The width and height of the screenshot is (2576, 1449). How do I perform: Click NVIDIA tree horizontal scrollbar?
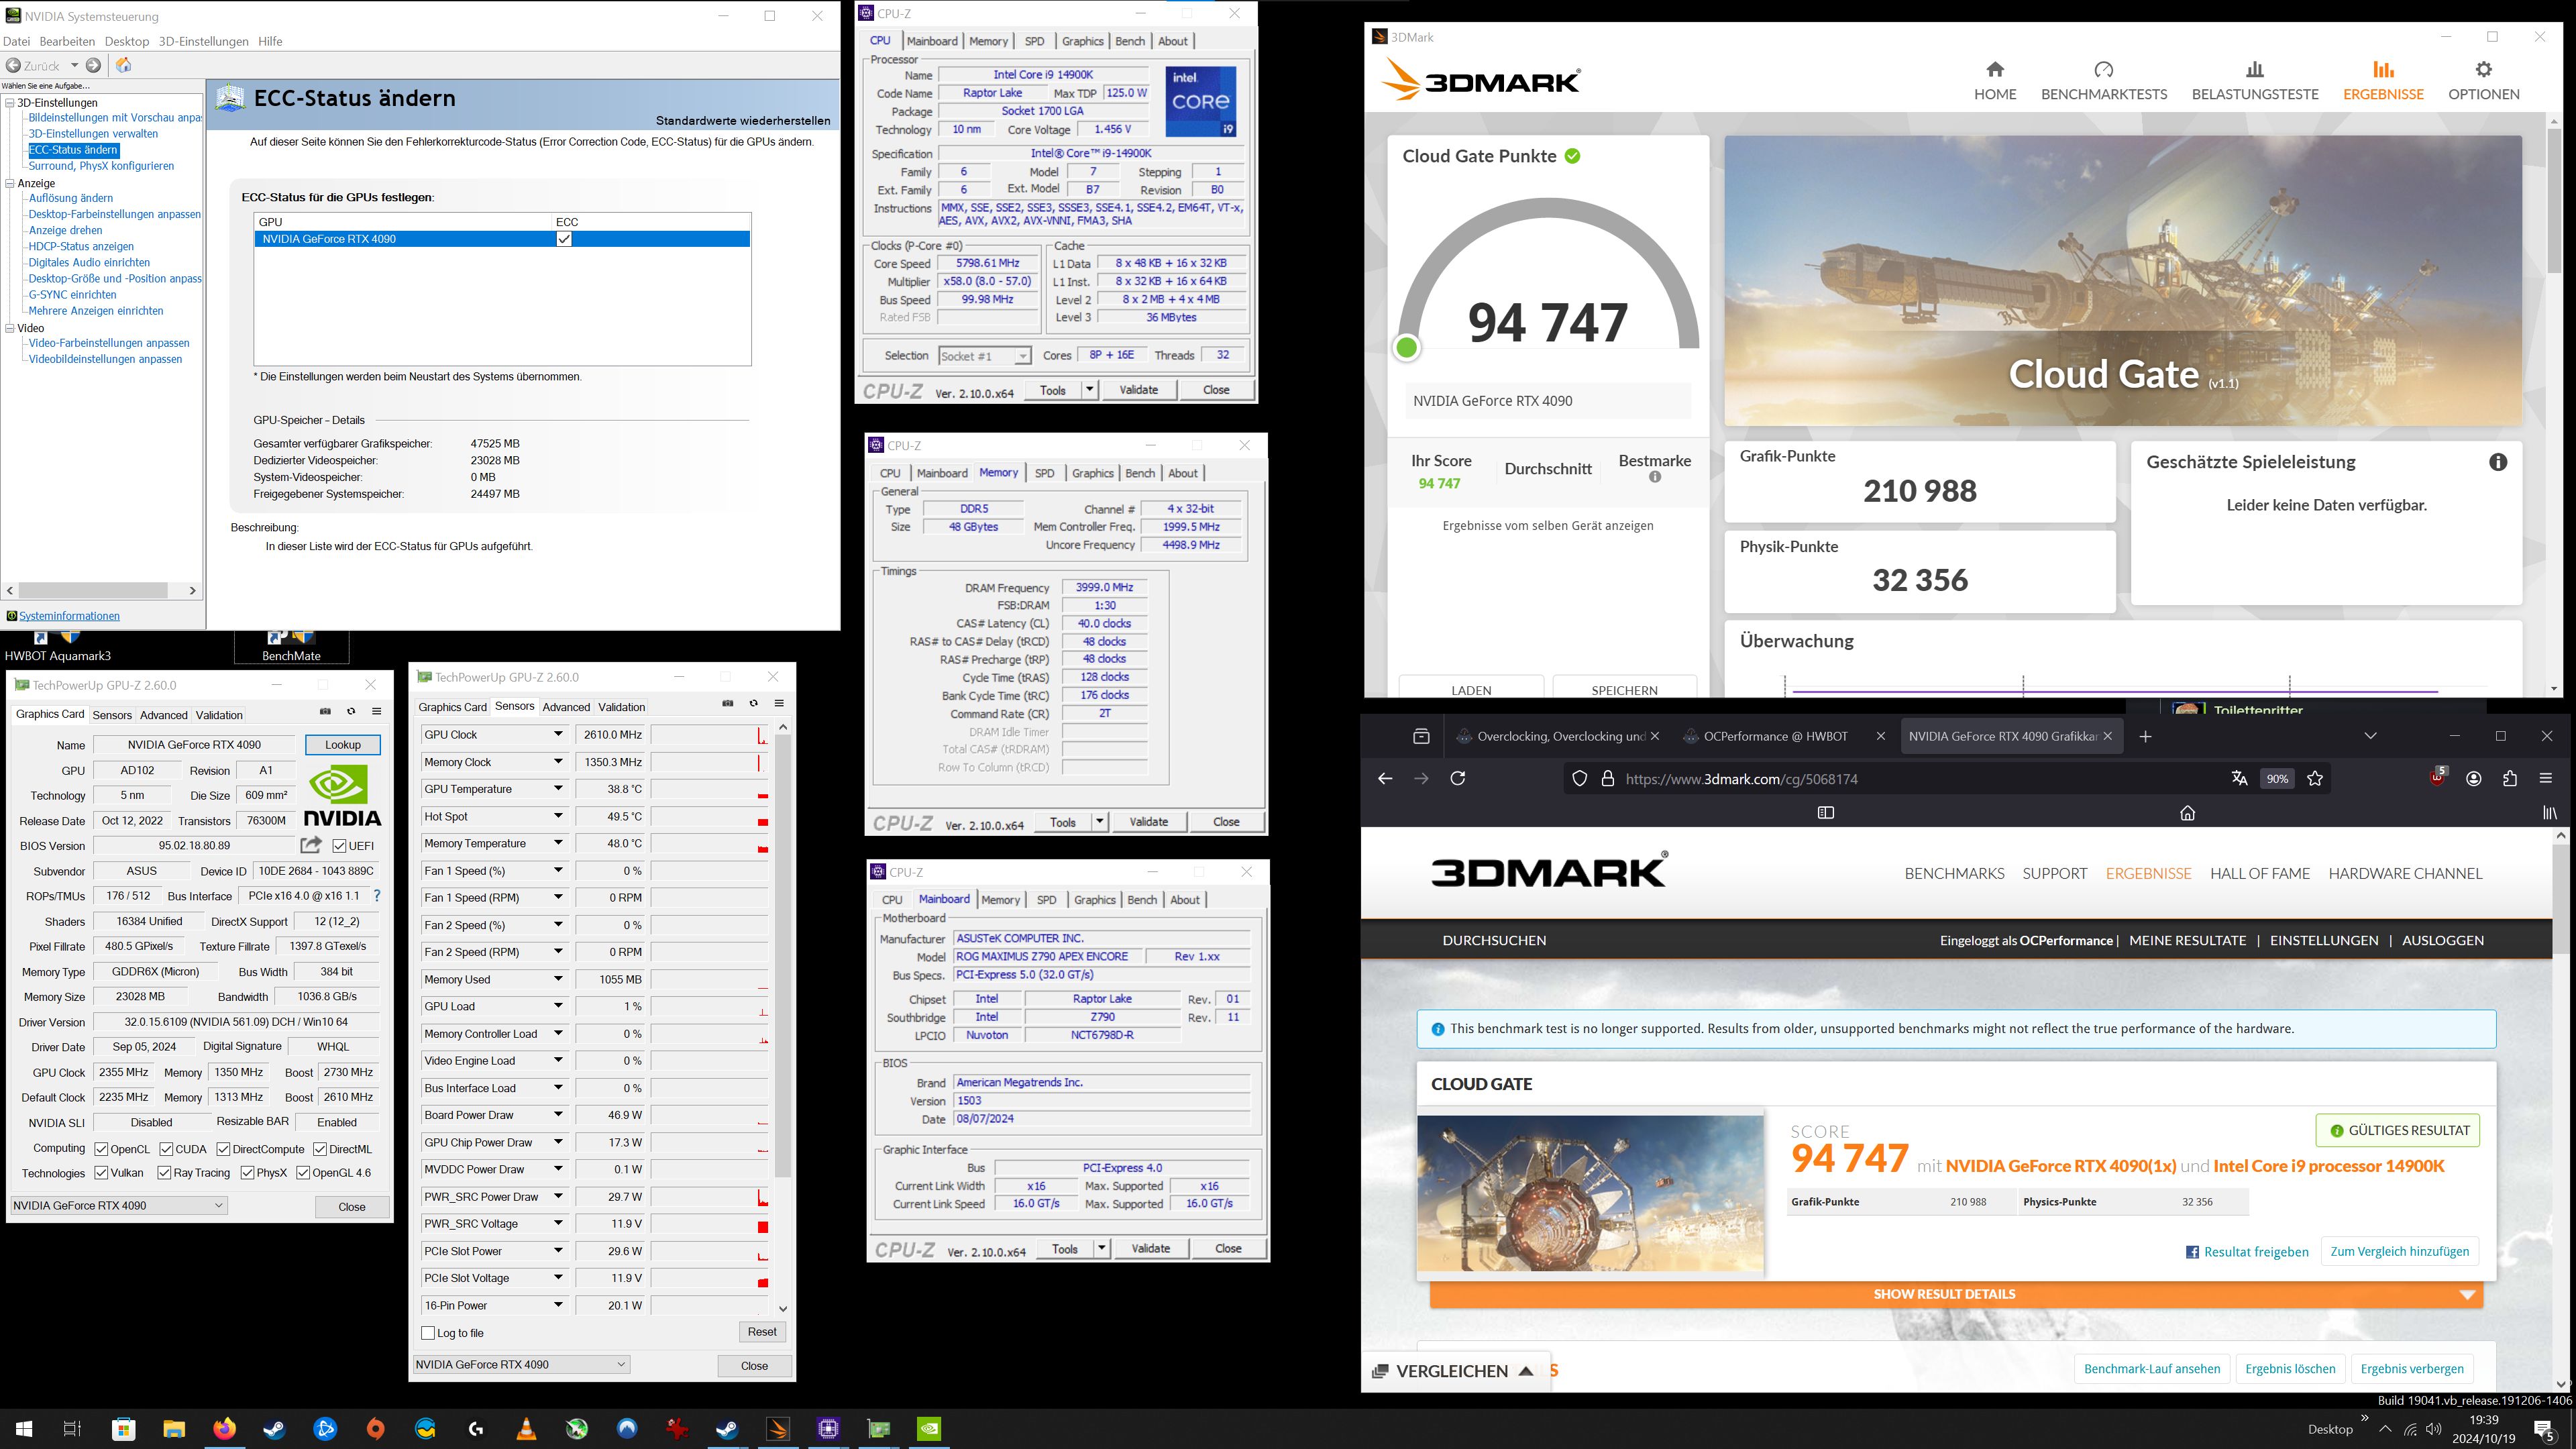coord(94,591)
